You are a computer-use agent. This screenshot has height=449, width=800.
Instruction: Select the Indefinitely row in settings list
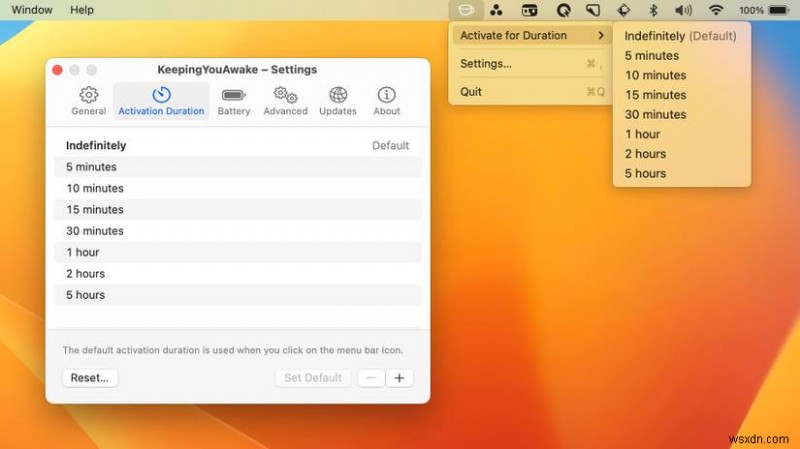pyautogui.click(x=238, y=145)
